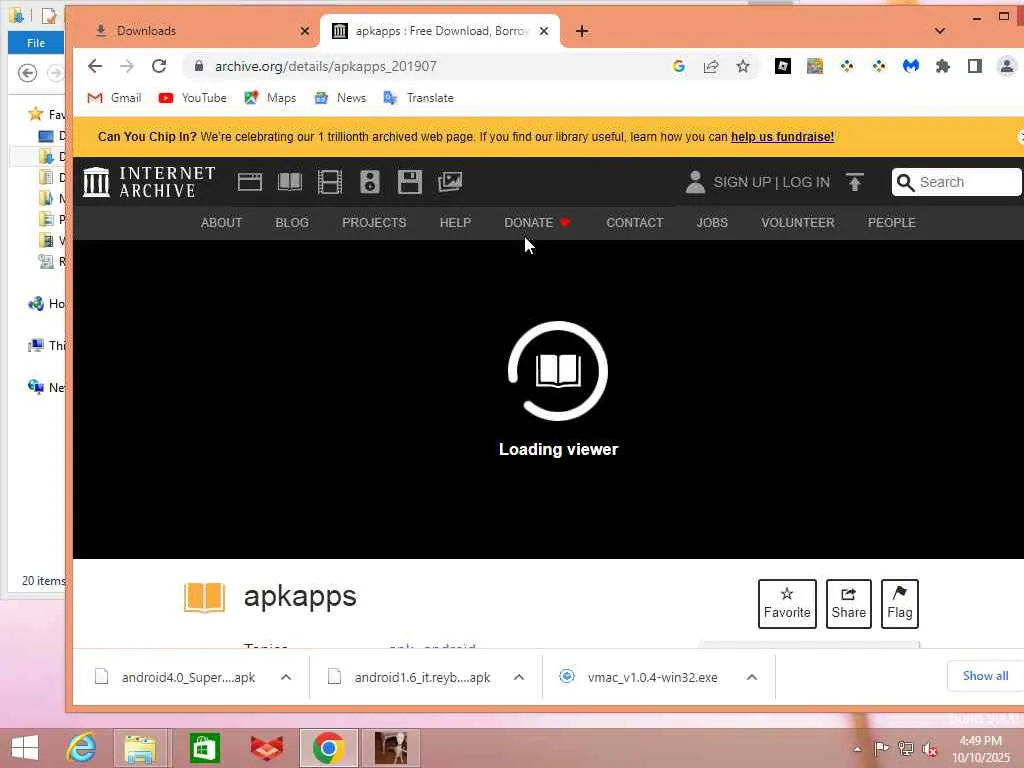The image size is (1024, 768).
Task: Click the Google icon in the address bar
Action: pos(679,66)
